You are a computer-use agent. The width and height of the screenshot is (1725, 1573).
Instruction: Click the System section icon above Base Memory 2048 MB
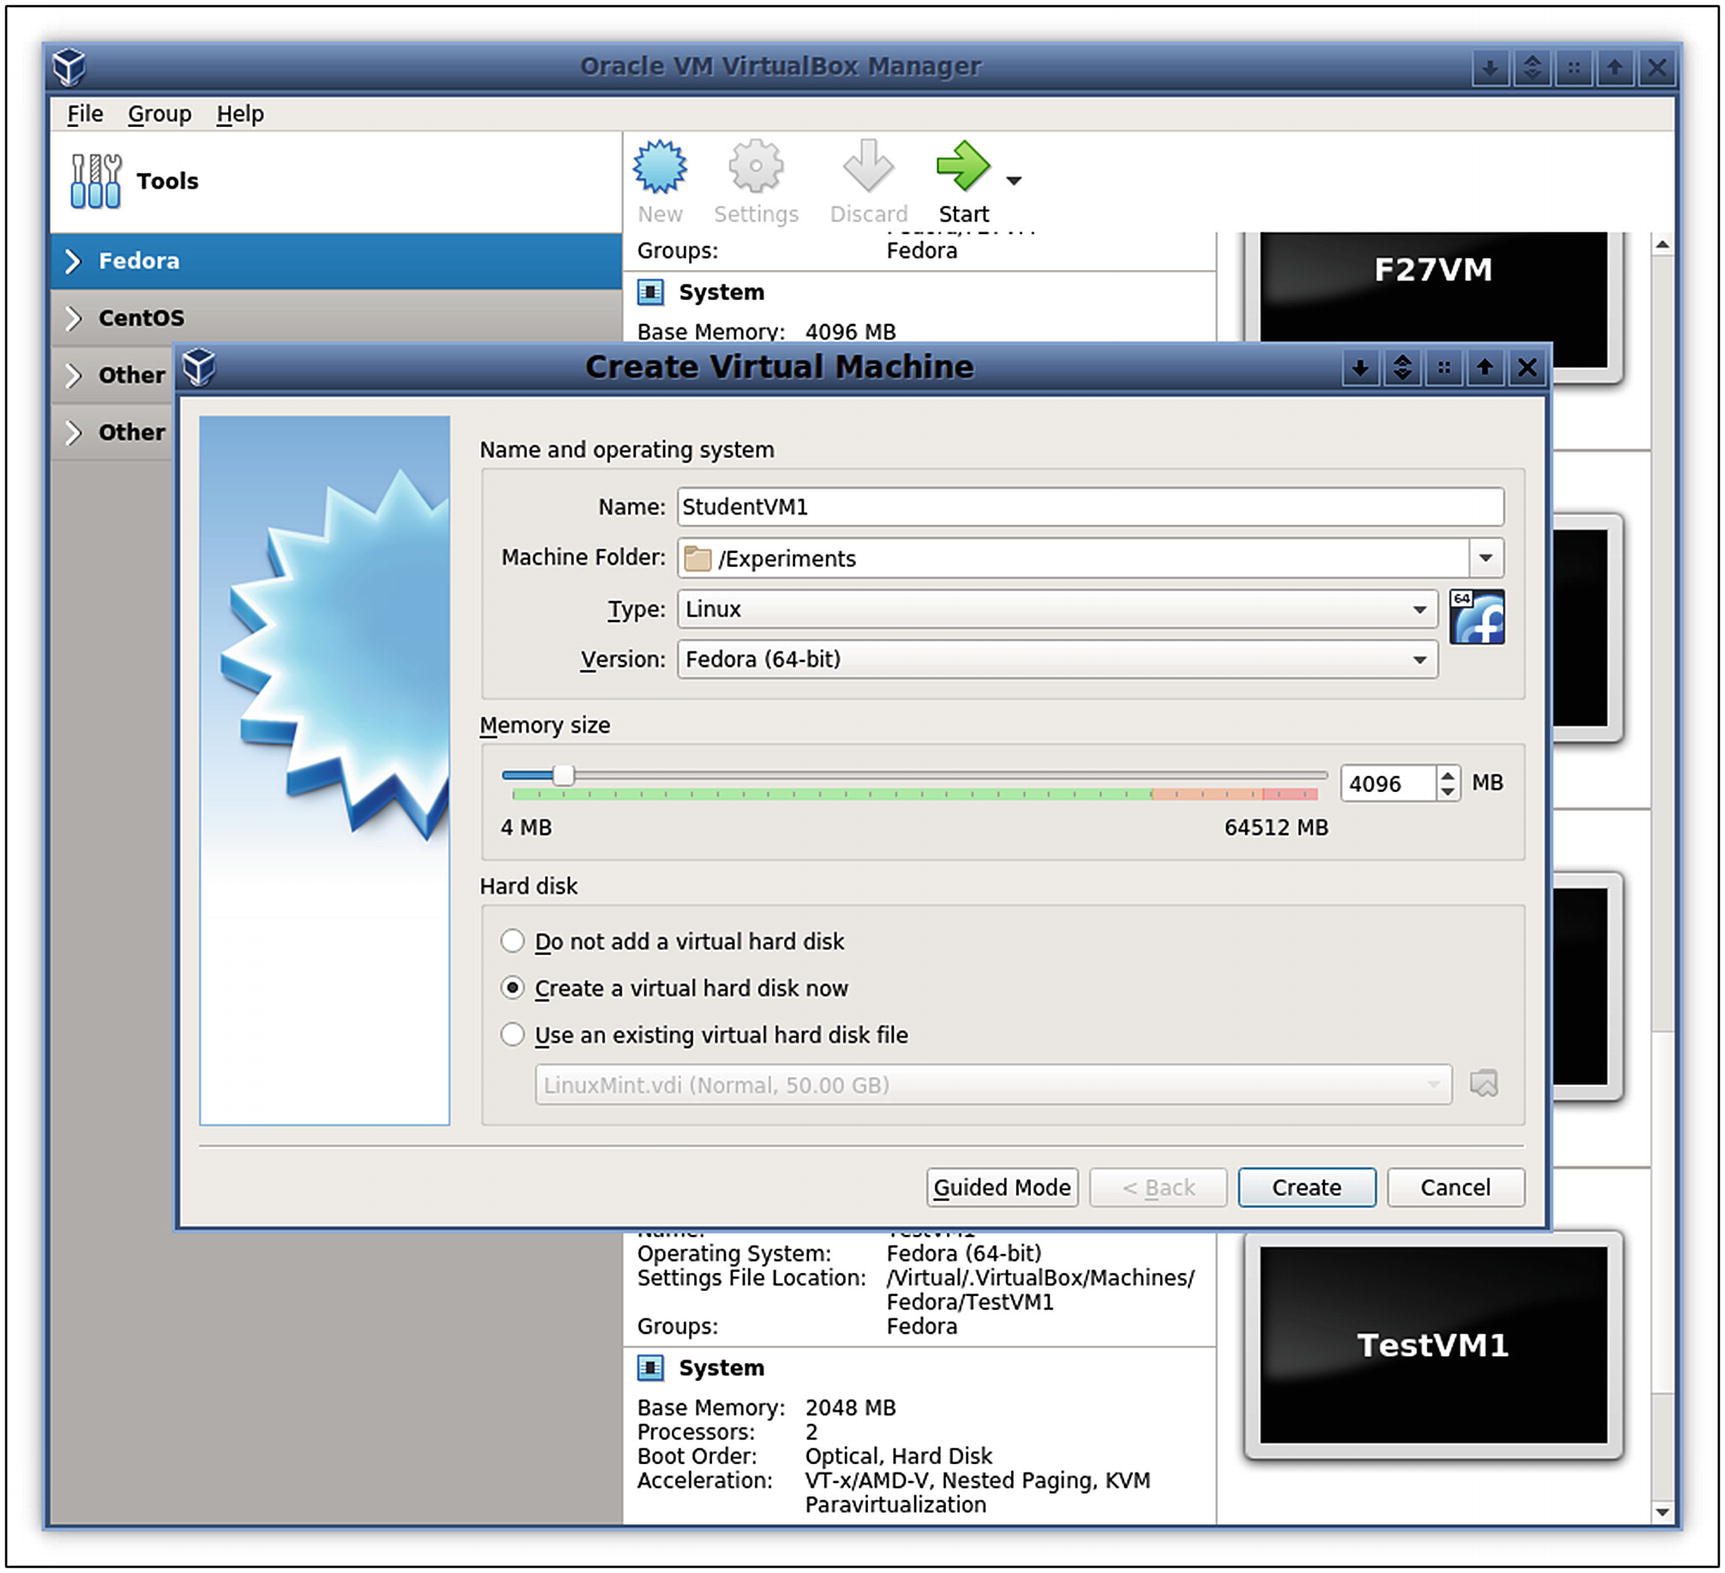point(650,1367)
